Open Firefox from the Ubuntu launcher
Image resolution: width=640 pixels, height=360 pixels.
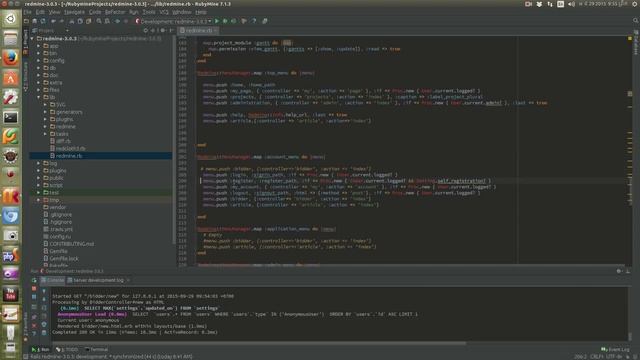coord(11,58)
